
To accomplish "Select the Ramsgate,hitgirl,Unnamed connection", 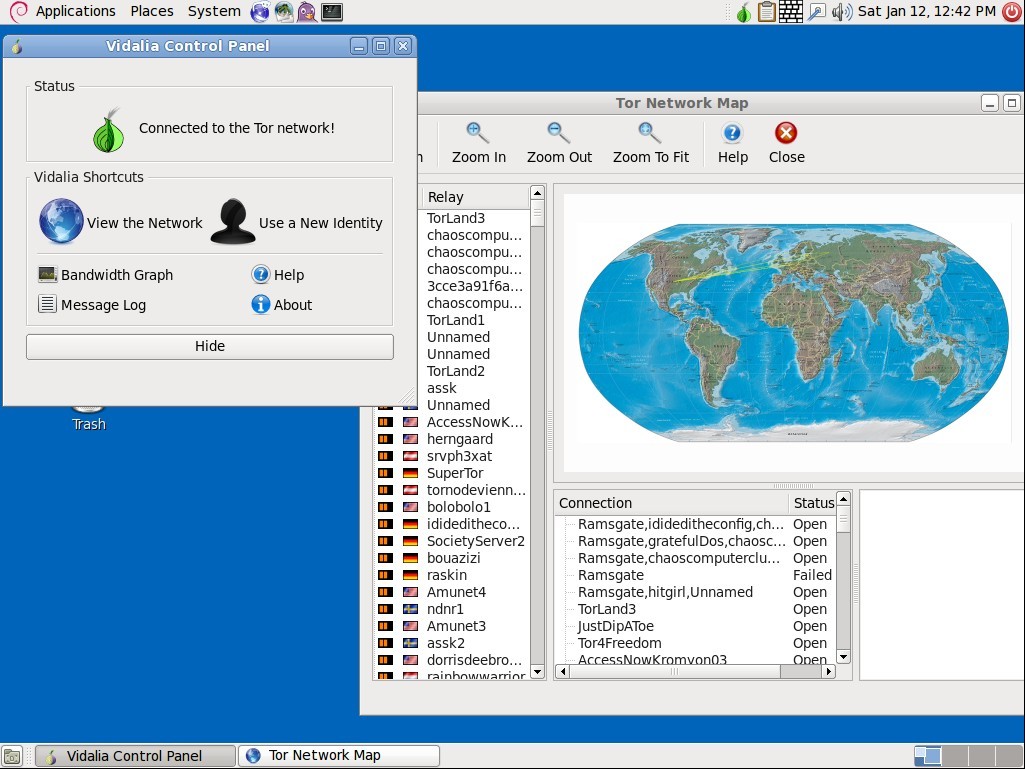I will tap(696, 592).
